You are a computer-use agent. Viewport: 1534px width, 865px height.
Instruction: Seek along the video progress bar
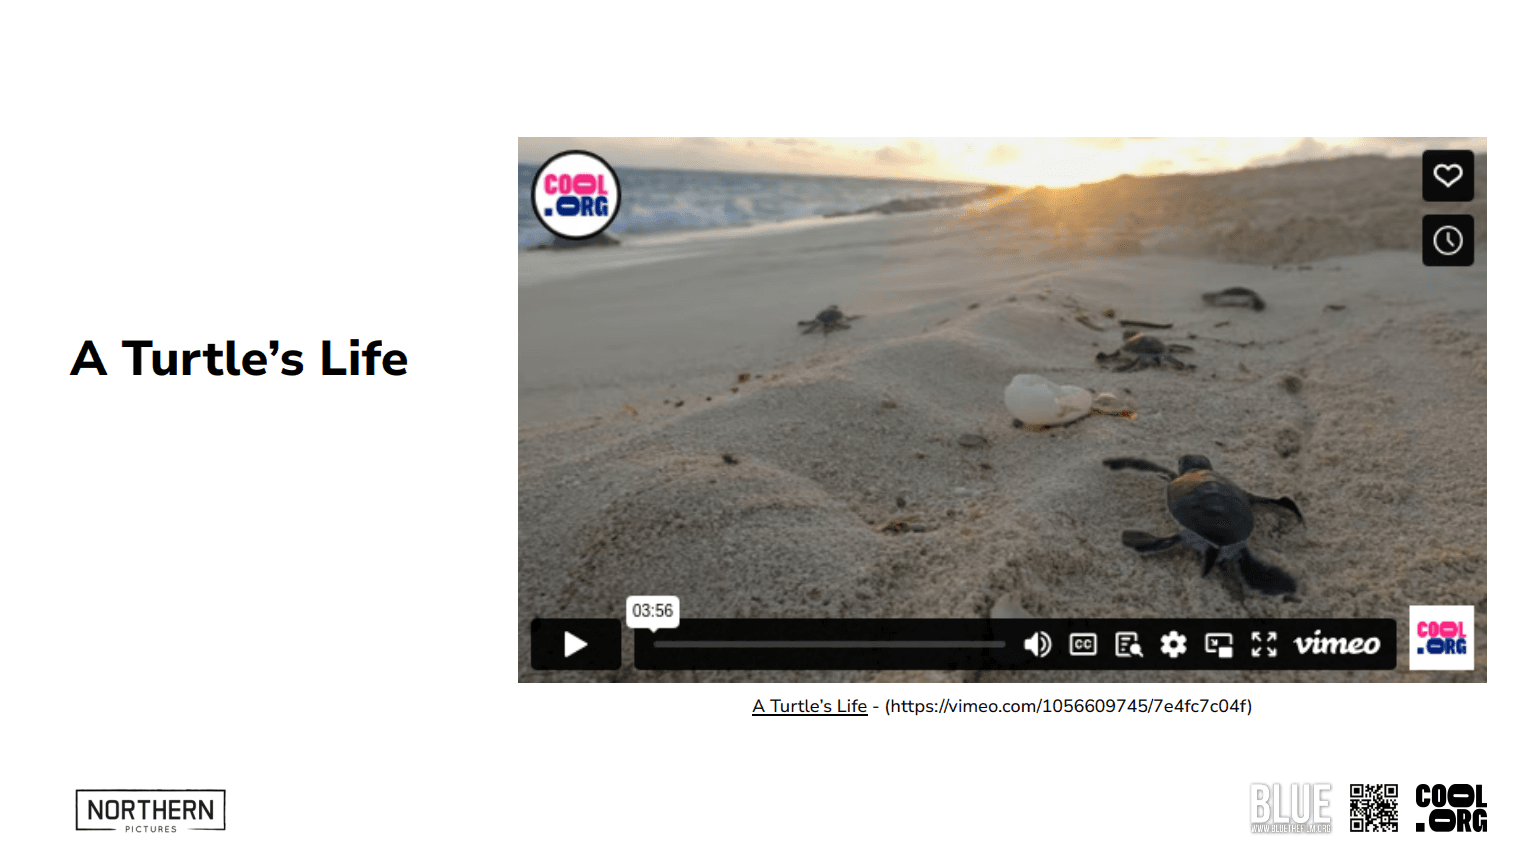(829, 645)
